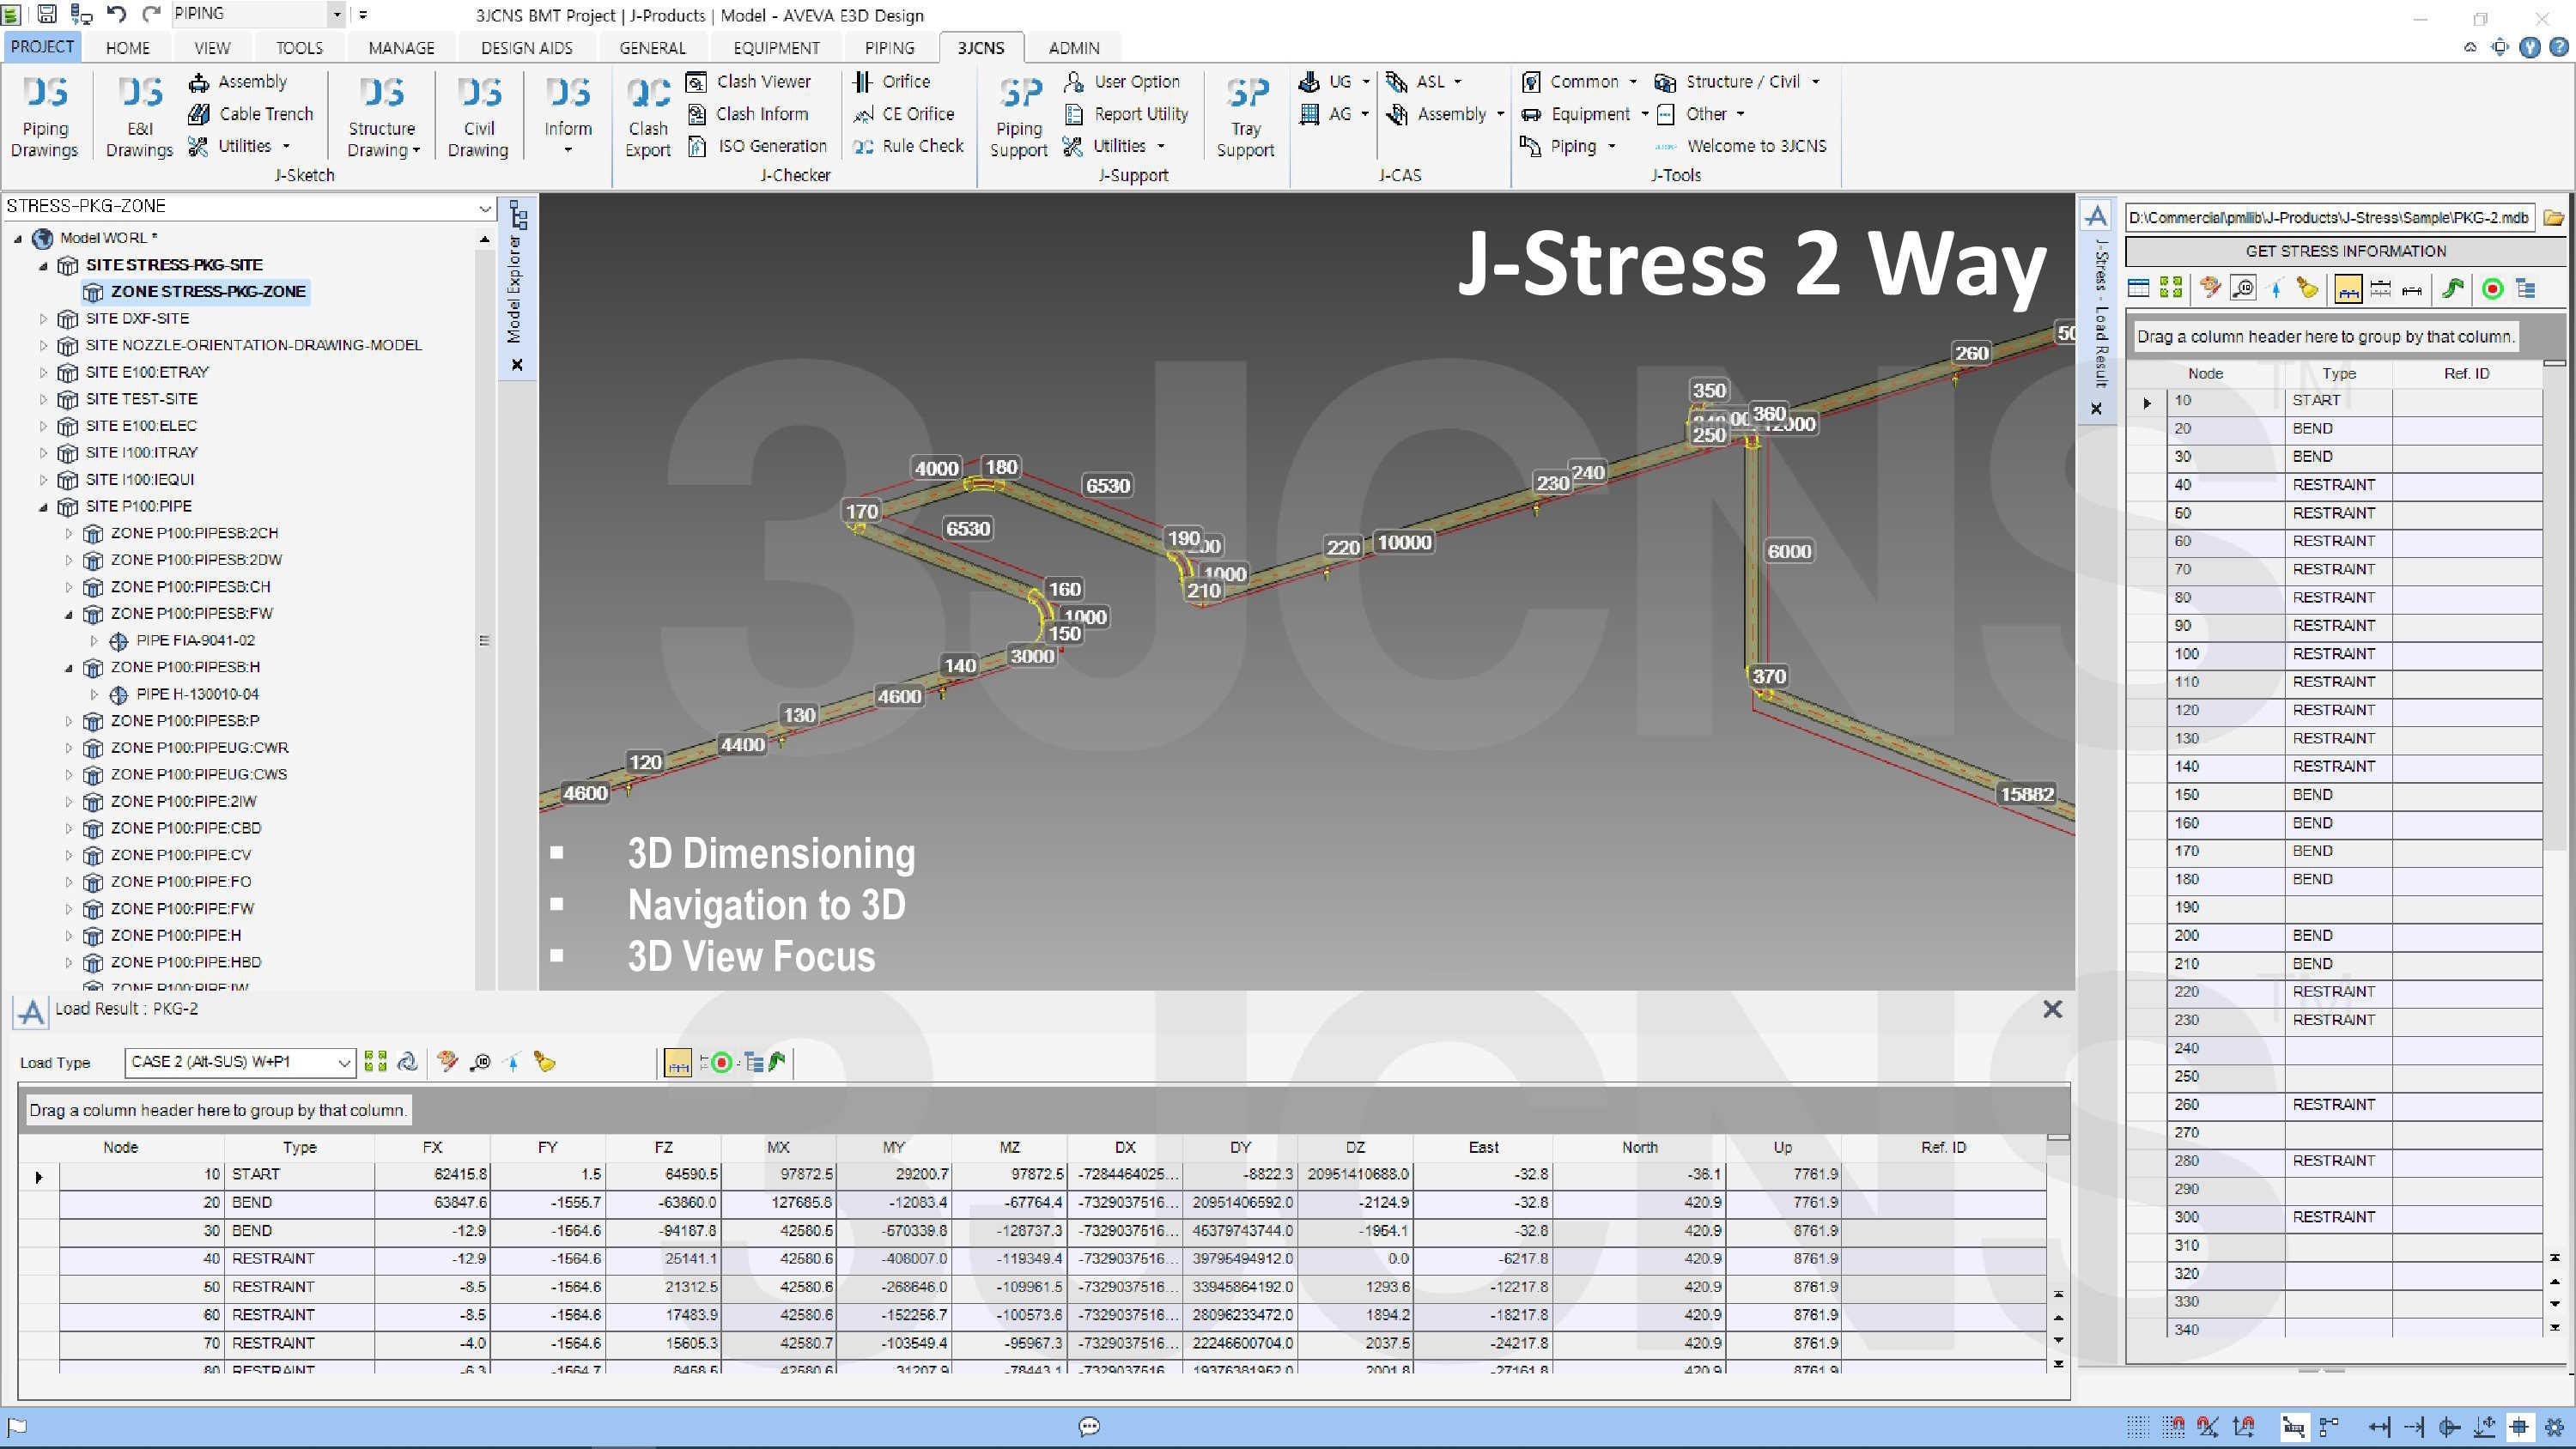
Task: Click the settings gear in the status bar
Action: [2553, 1427]
